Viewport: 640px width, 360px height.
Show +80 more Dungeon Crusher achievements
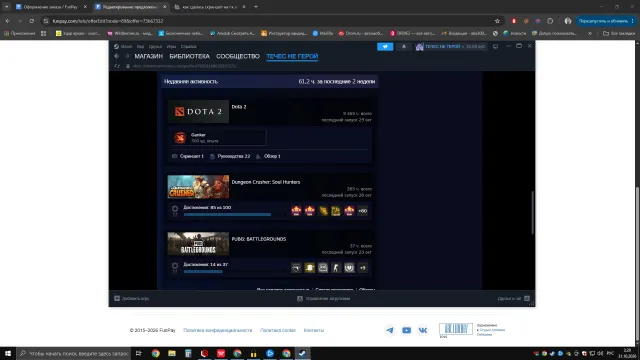pos(362,211)
